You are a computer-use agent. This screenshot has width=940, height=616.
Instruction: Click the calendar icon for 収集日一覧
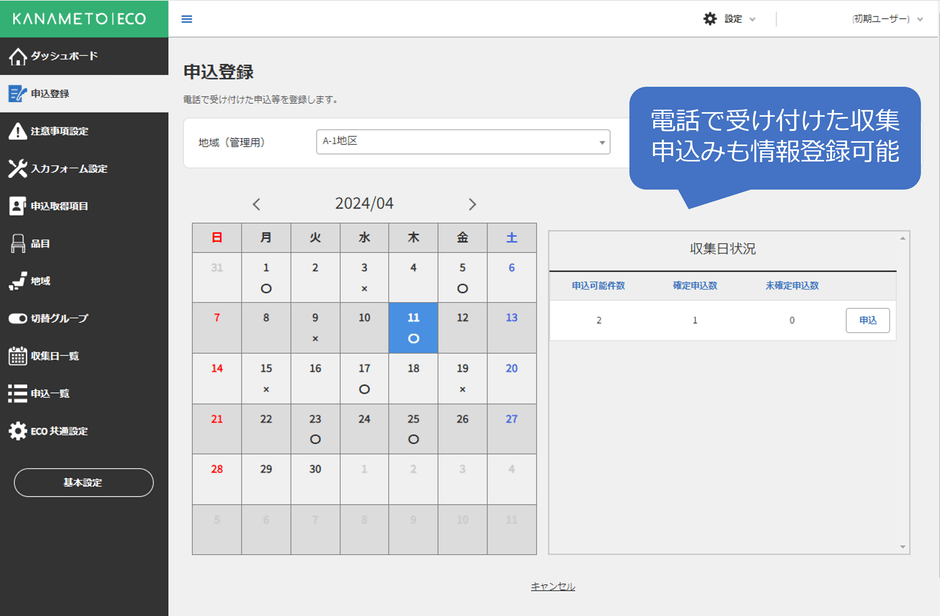tap(18, 356)
